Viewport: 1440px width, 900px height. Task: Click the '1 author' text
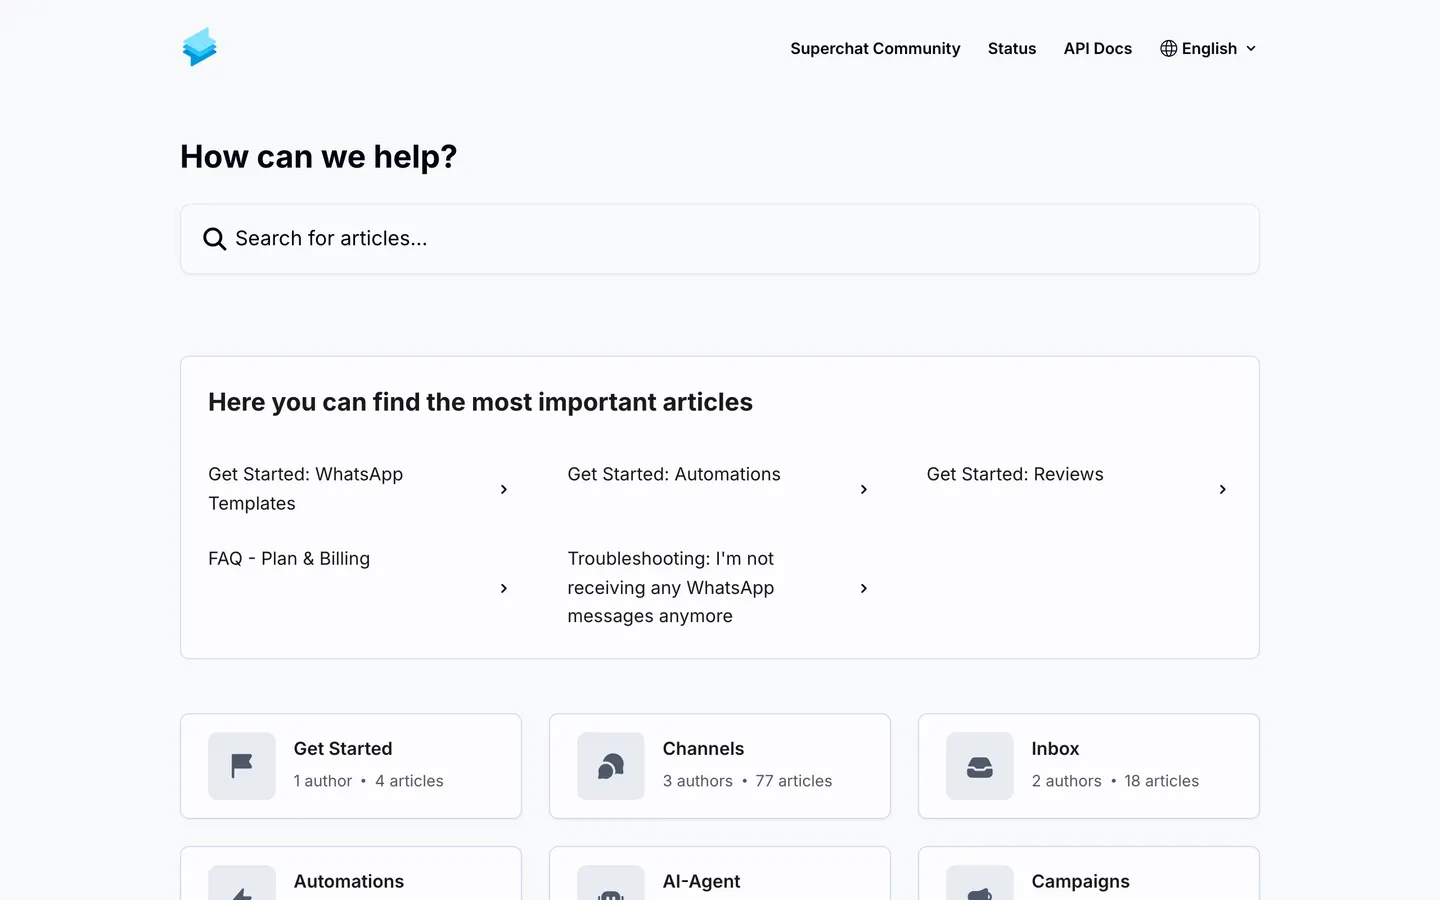323,781
